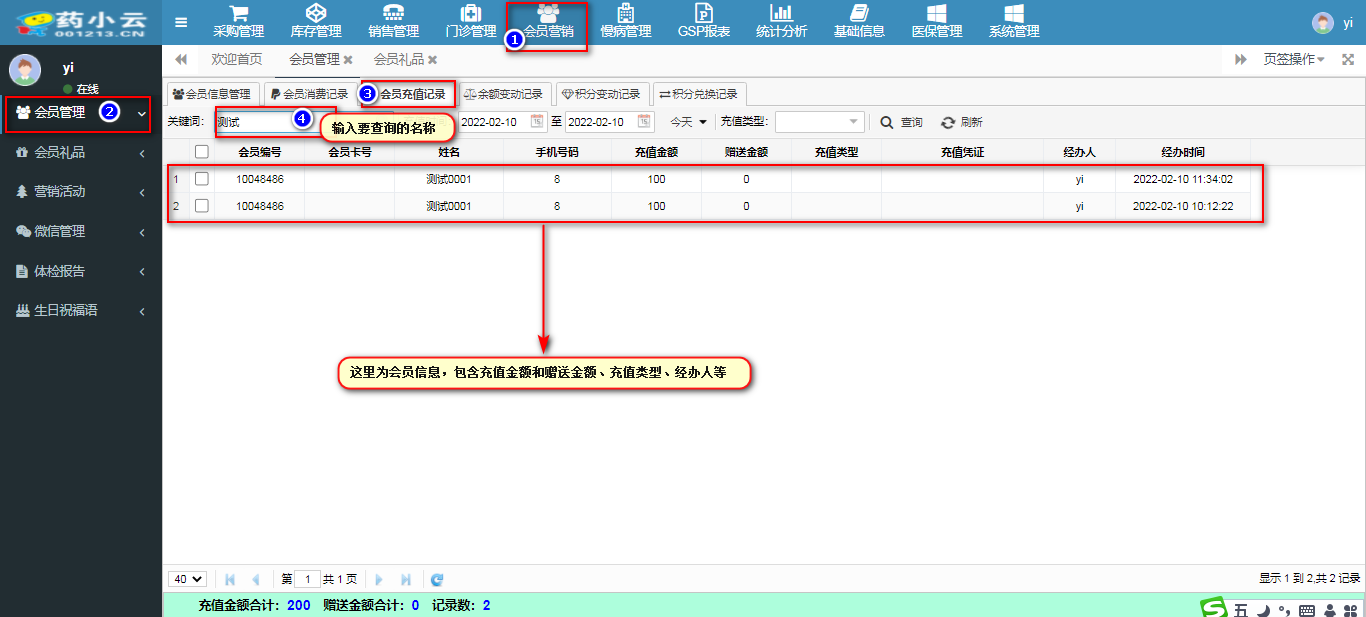Switch to 会员充值记录 sub-tab

[407, 94]
